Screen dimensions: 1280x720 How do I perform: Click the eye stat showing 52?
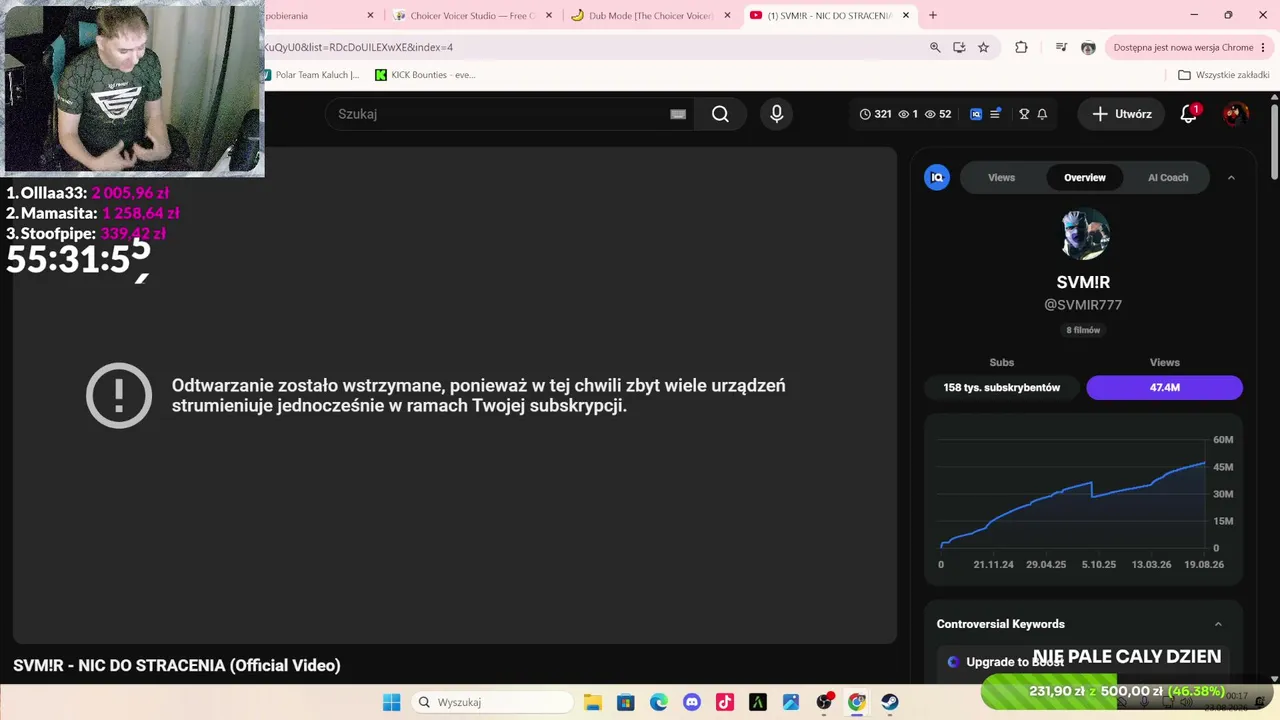pos(938,114)
